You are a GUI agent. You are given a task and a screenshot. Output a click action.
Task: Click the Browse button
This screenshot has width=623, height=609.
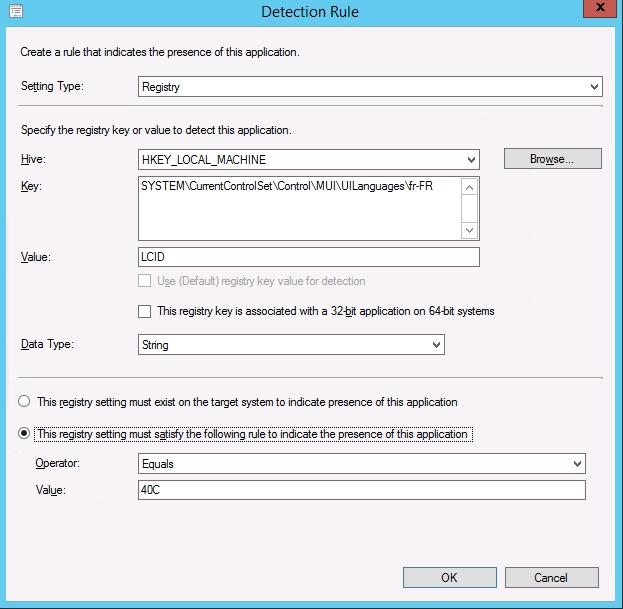pyautogui.click(x=552, y=159)
